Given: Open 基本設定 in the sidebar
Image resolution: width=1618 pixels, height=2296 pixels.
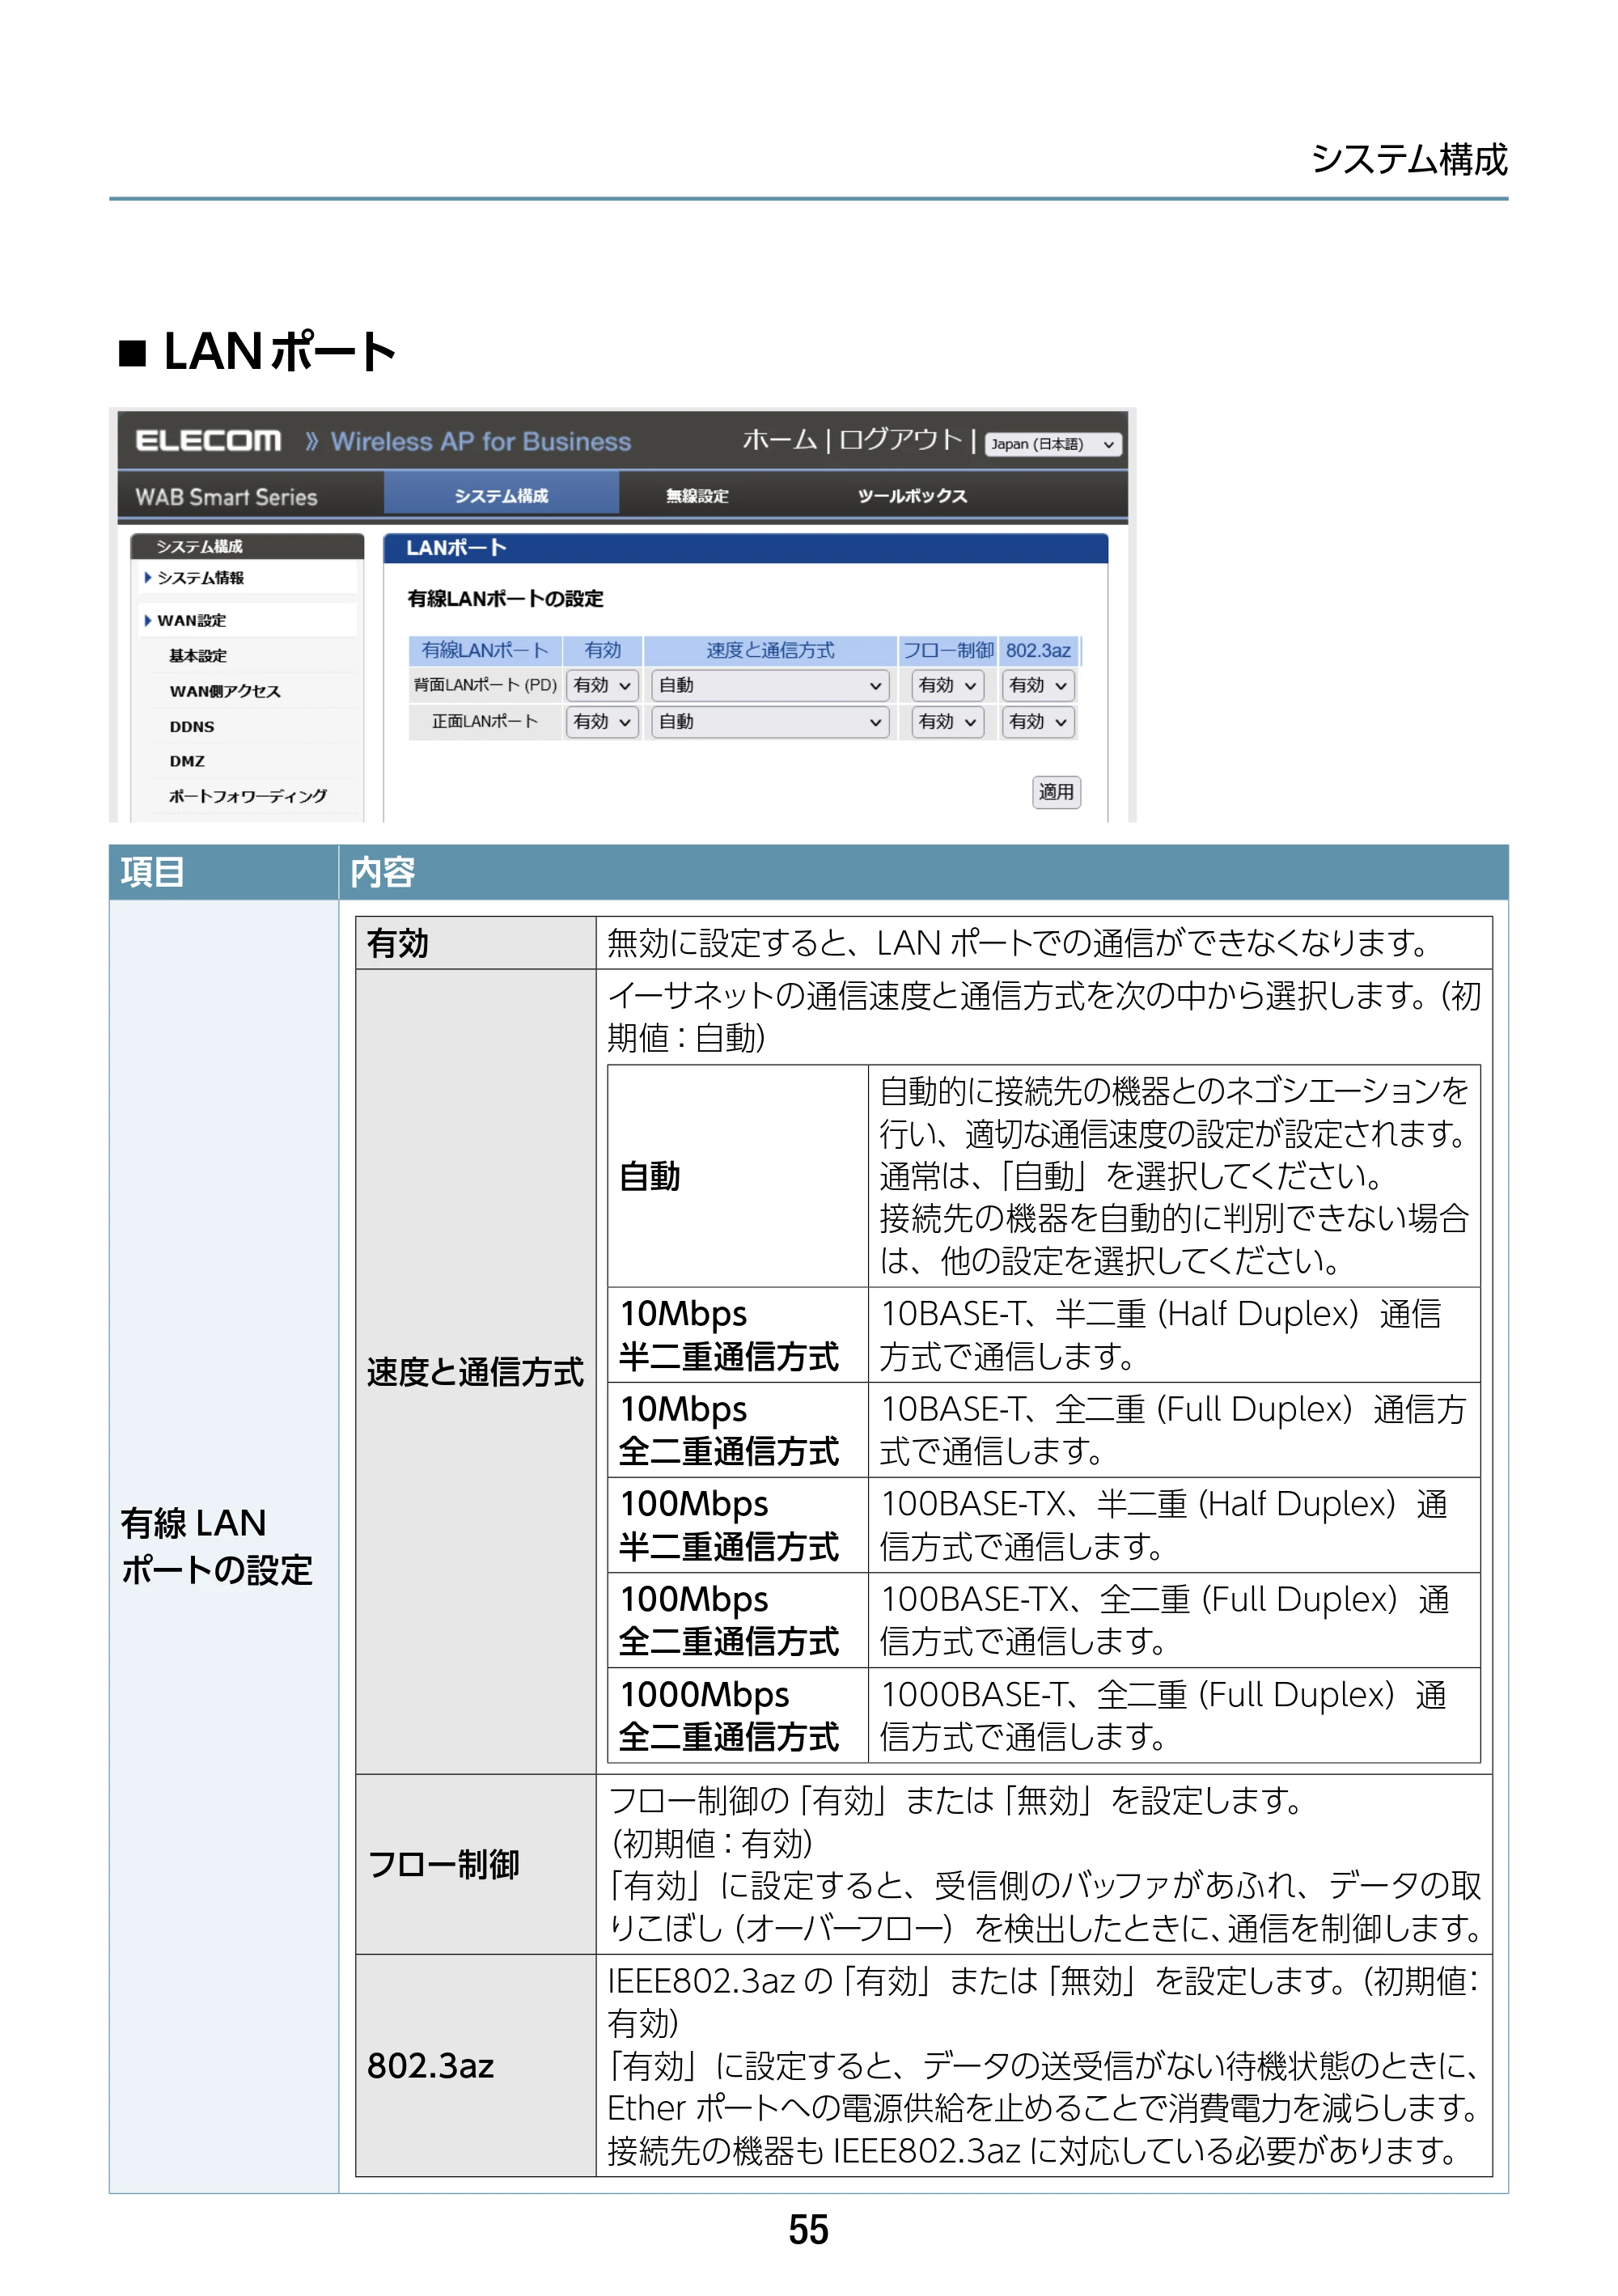Looking at the screenshot, I should 198,656.
